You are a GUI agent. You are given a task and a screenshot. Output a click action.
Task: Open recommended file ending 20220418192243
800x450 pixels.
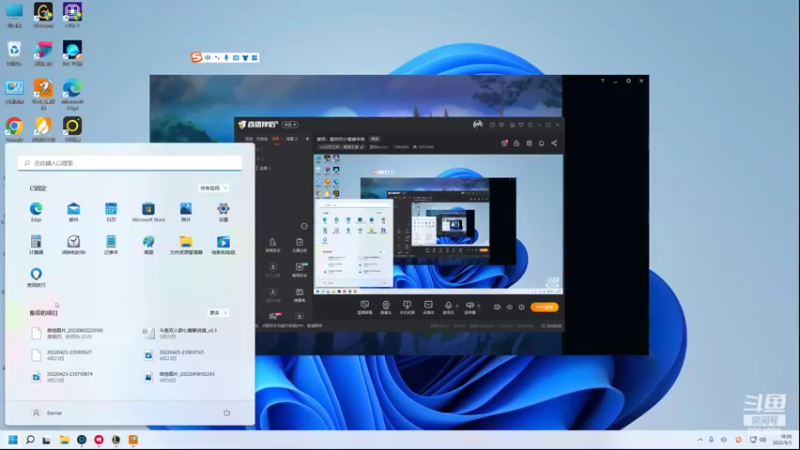coord(180,377)
